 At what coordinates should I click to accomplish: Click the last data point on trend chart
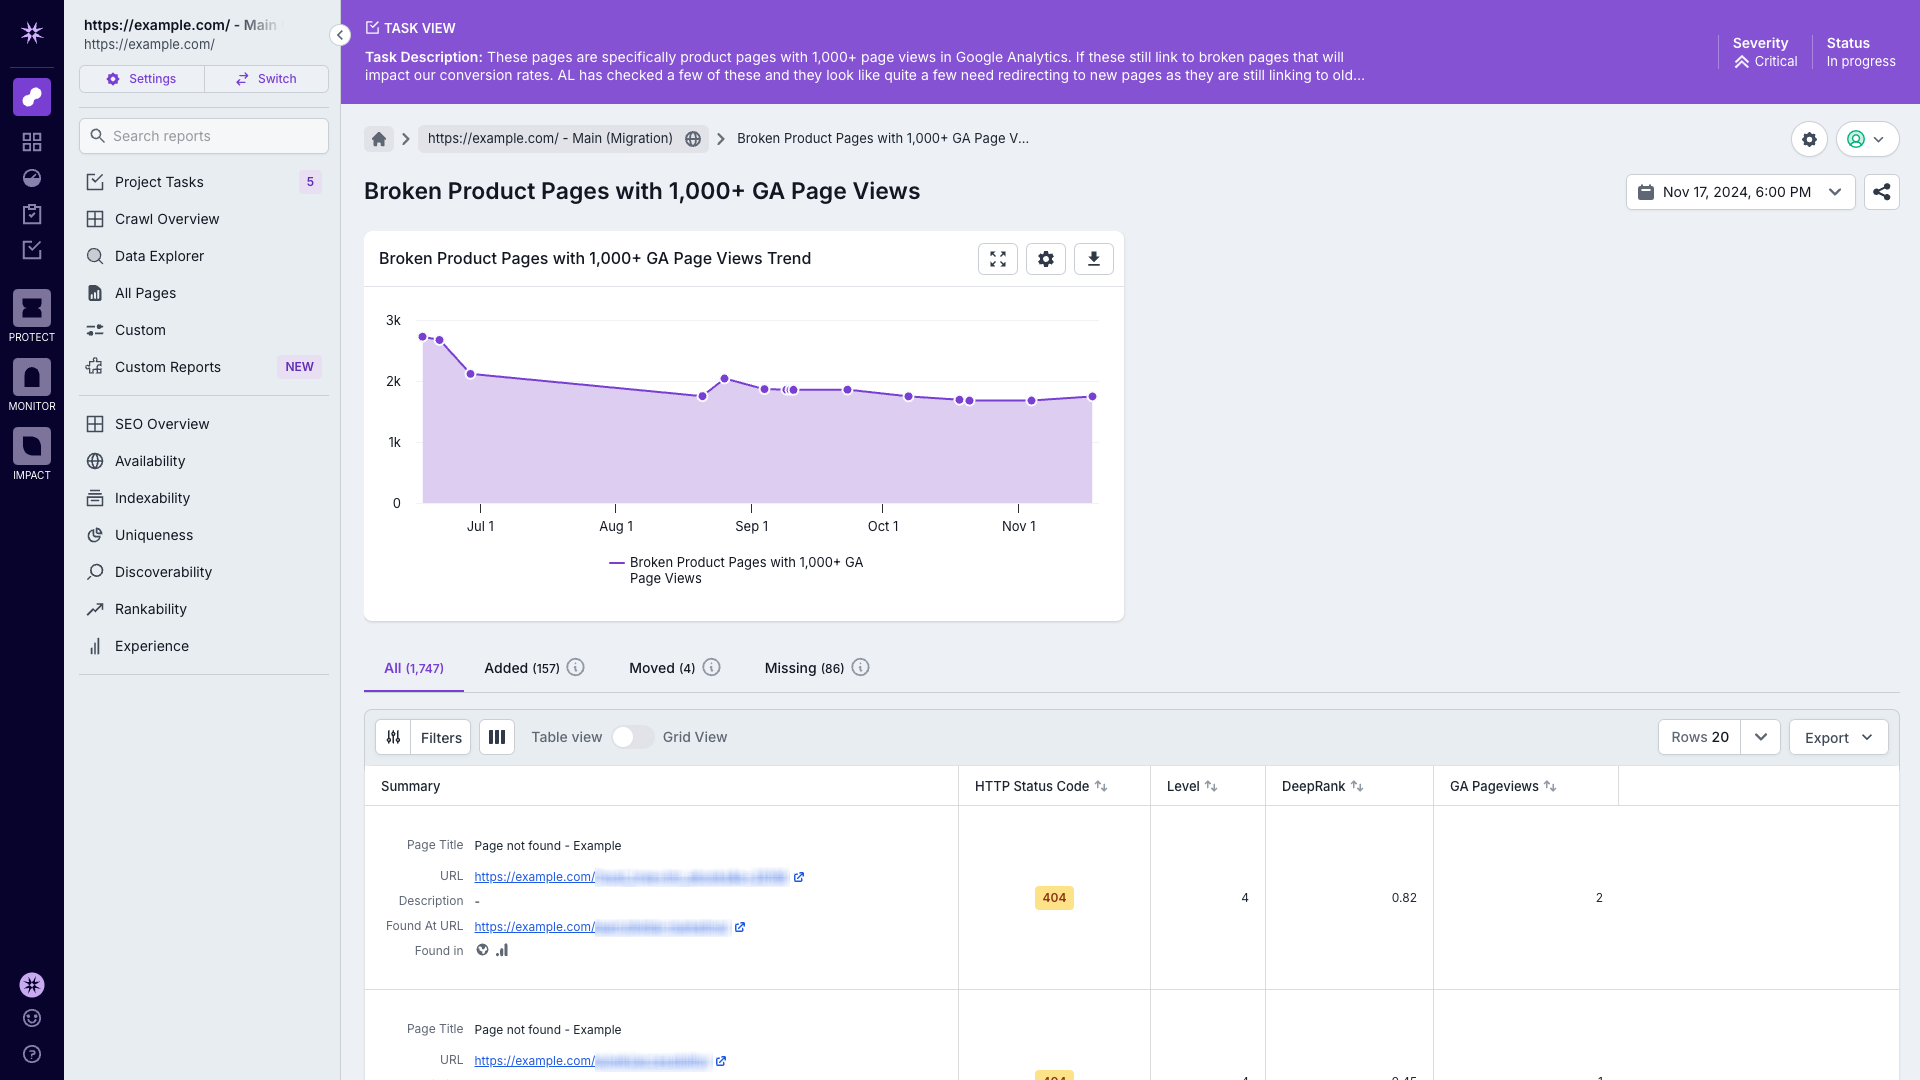[x=1092, y=397]
